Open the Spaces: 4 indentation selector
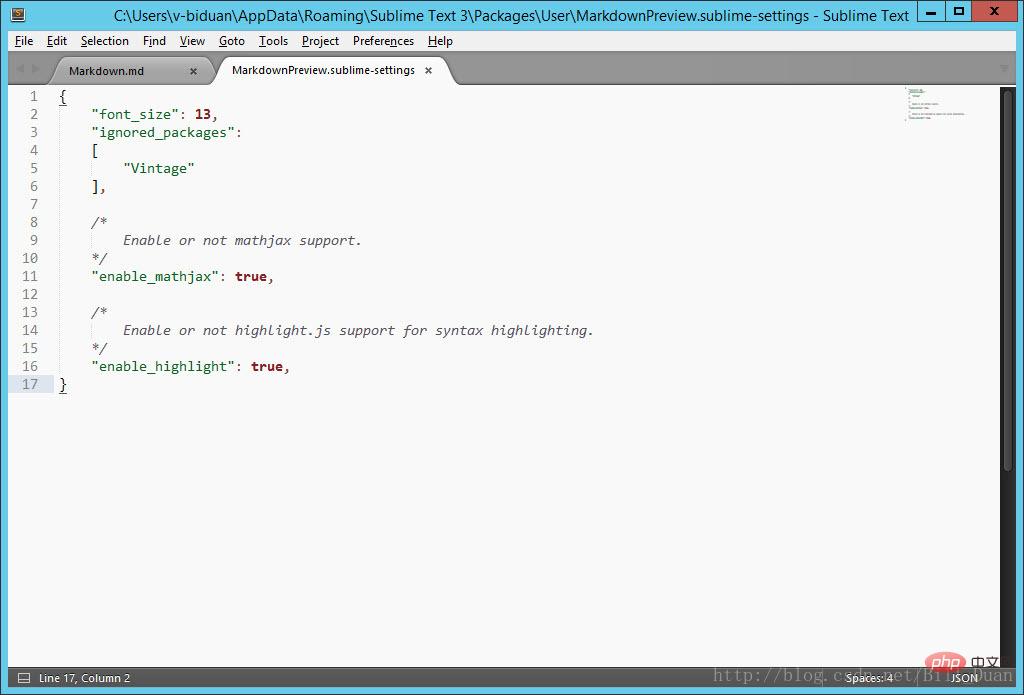Image resolution: width=1024 pixels, height=695 pixels. point(869,678)
